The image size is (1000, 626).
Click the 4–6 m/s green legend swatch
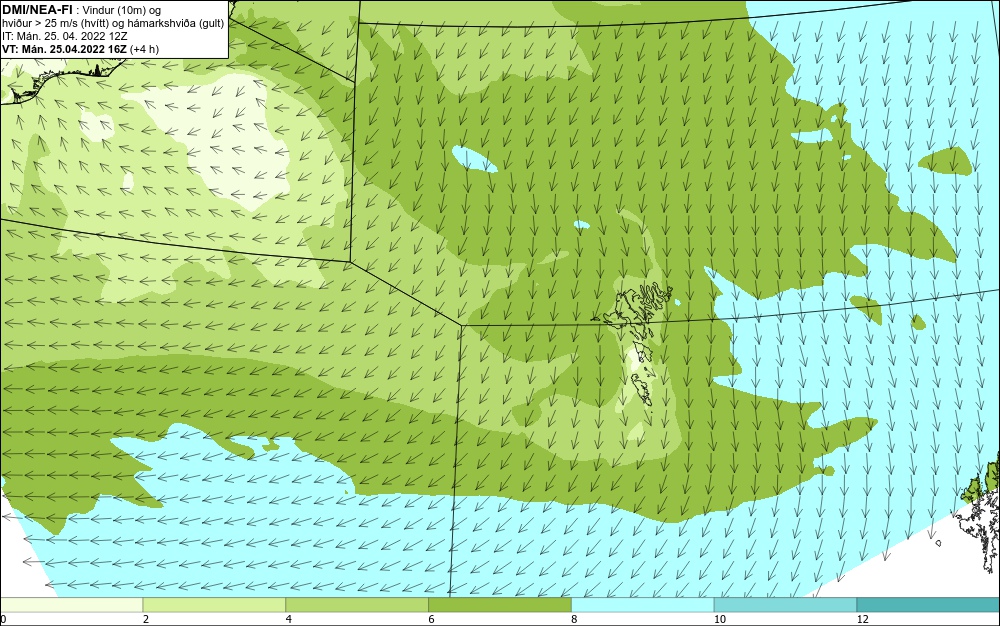357,605
